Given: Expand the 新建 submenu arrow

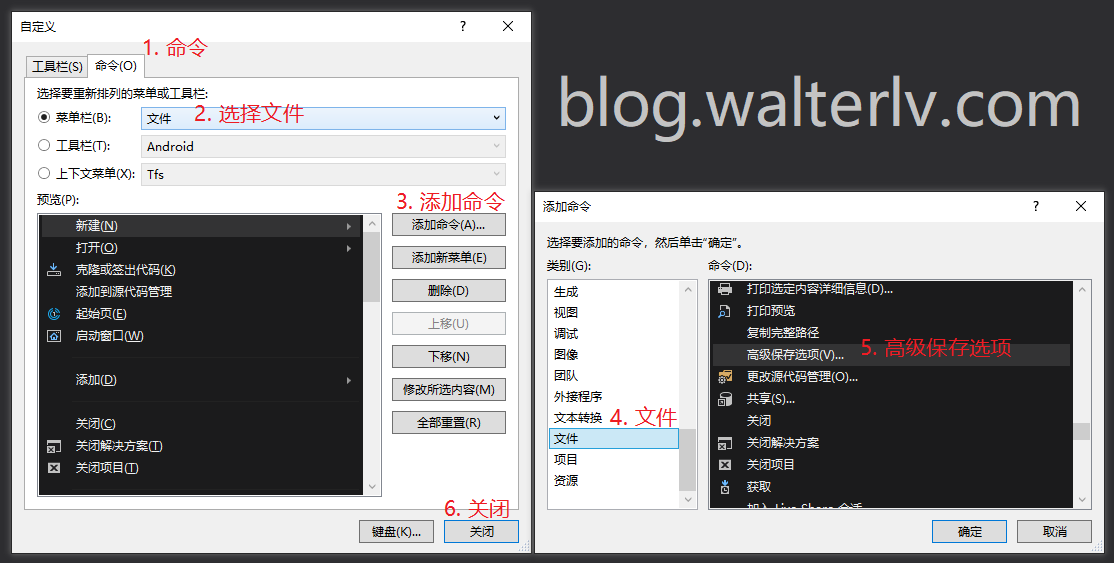Looking at the screenshot, I should click(349, 226).
